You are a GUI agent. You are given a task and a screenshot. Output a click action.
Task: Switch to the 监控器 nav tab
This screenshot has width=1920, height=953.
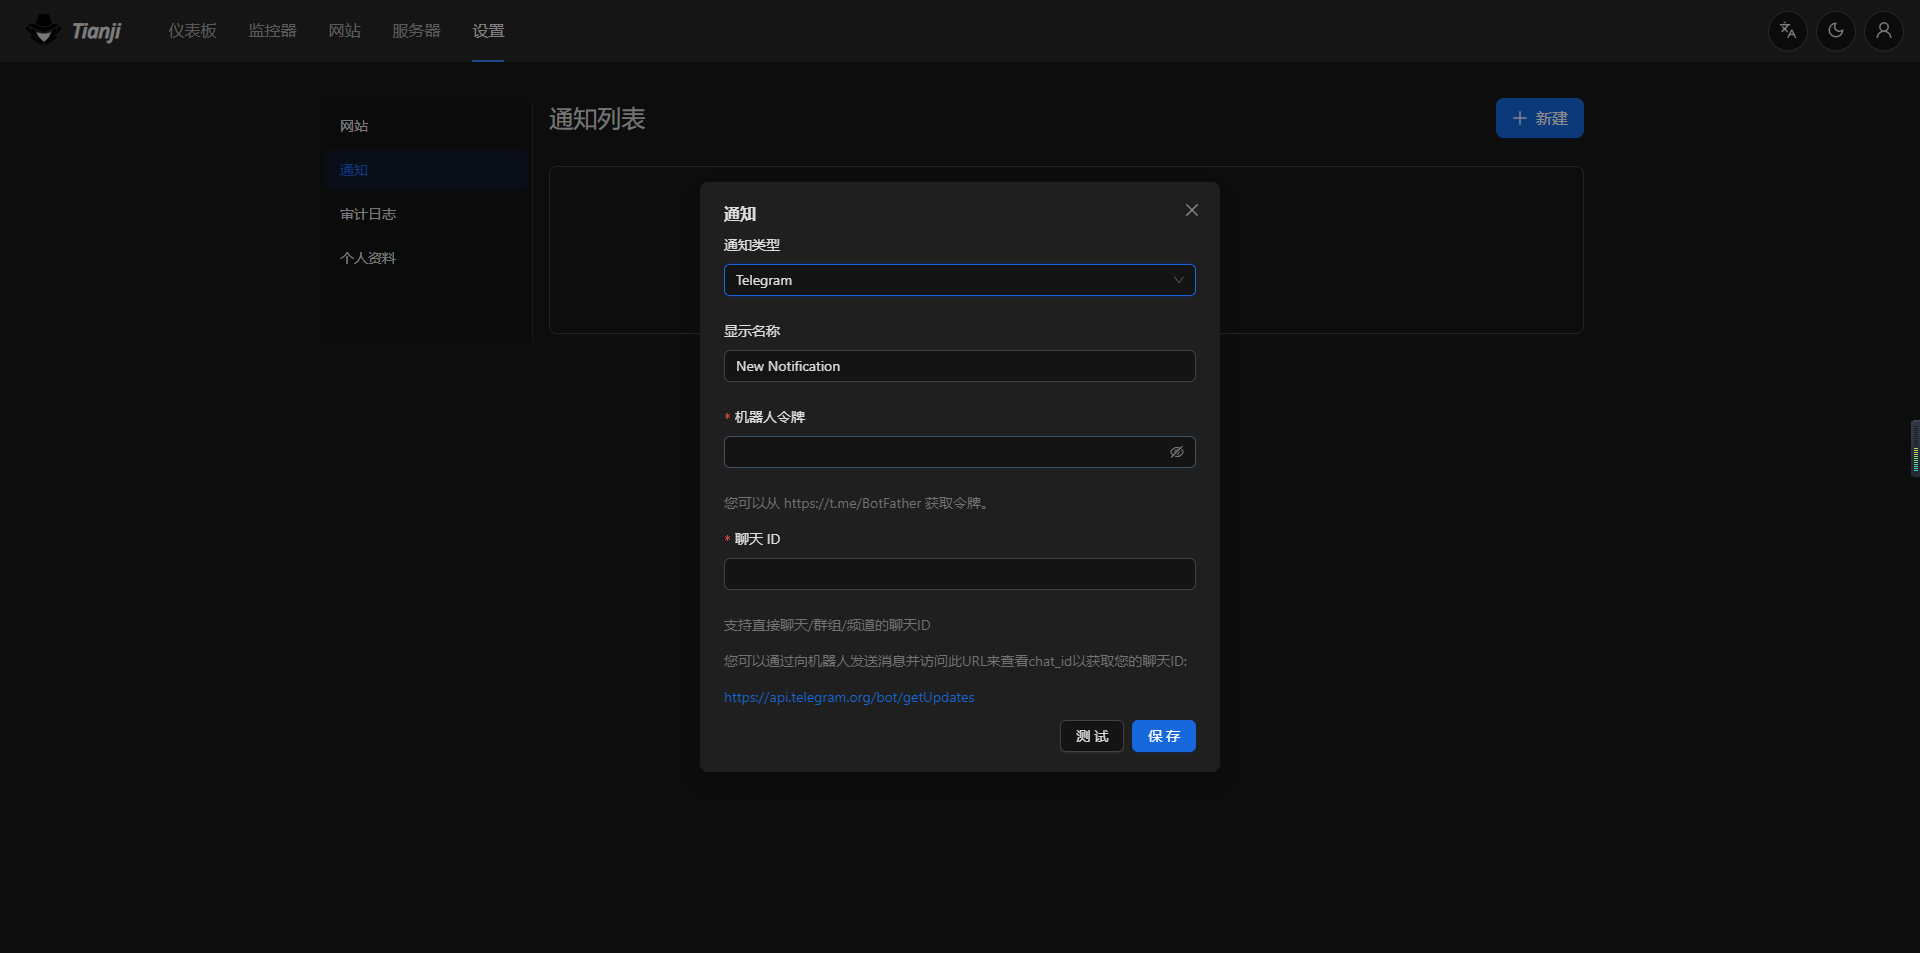(x=272, y=31)
